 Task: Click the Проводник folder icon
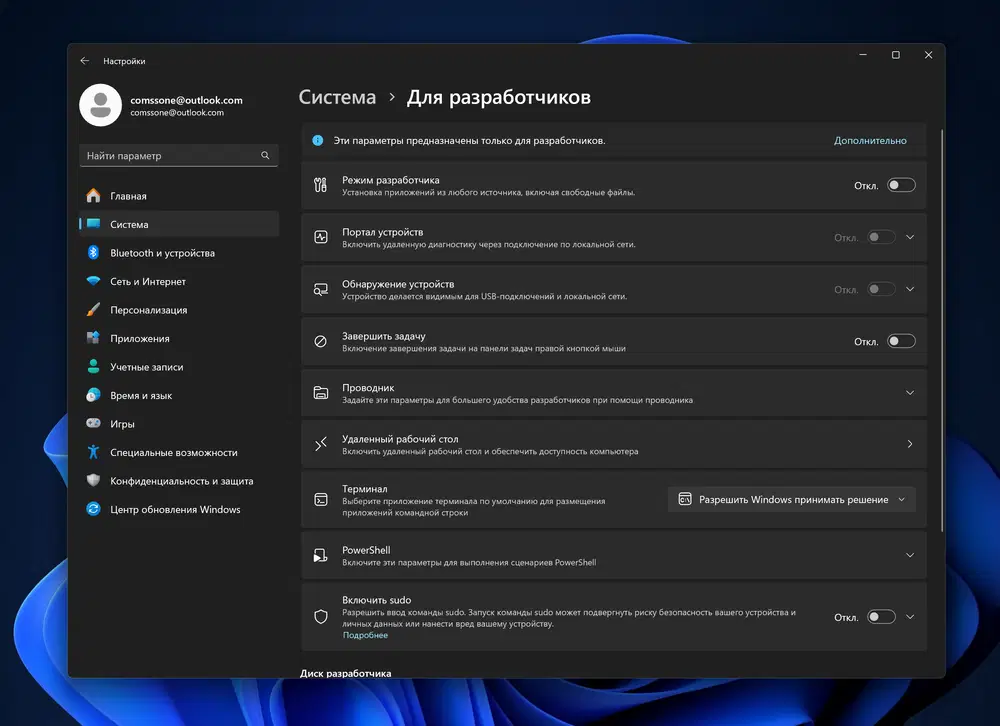point(321,393)
